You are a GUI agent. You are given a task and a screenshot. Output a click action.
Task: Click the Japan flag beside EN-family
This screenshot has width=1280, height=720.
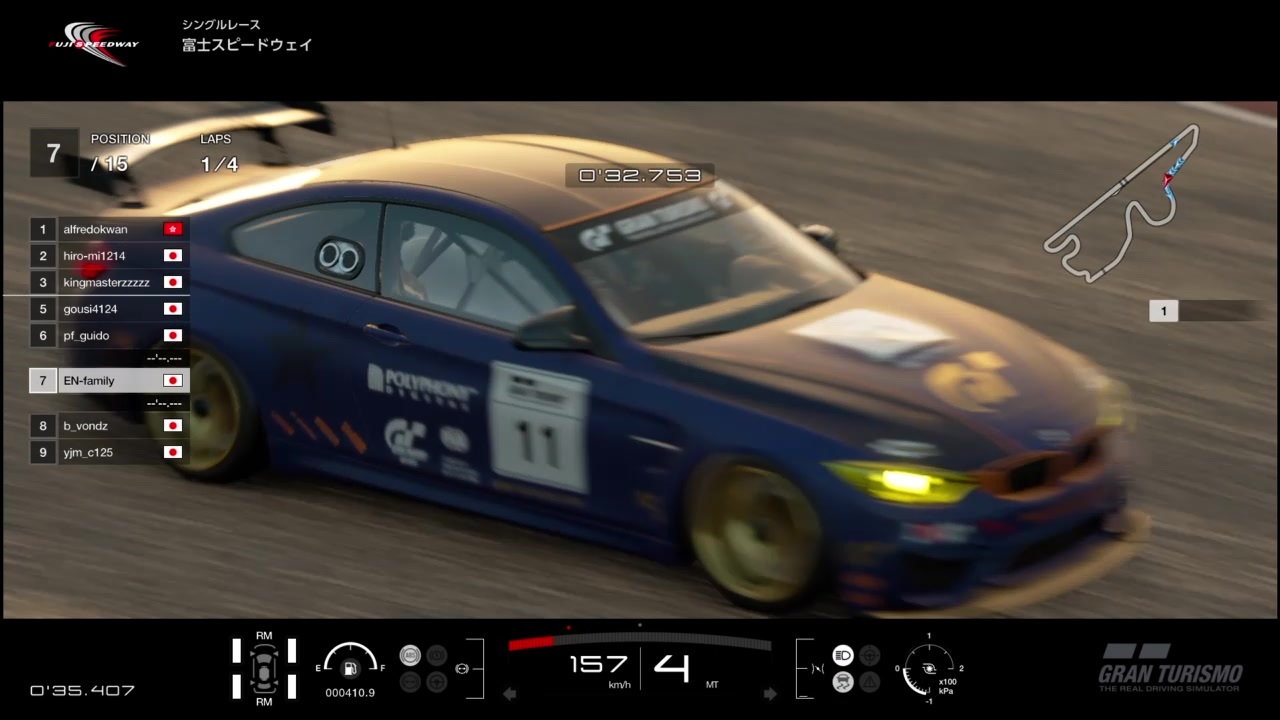[x=173, y=381]
